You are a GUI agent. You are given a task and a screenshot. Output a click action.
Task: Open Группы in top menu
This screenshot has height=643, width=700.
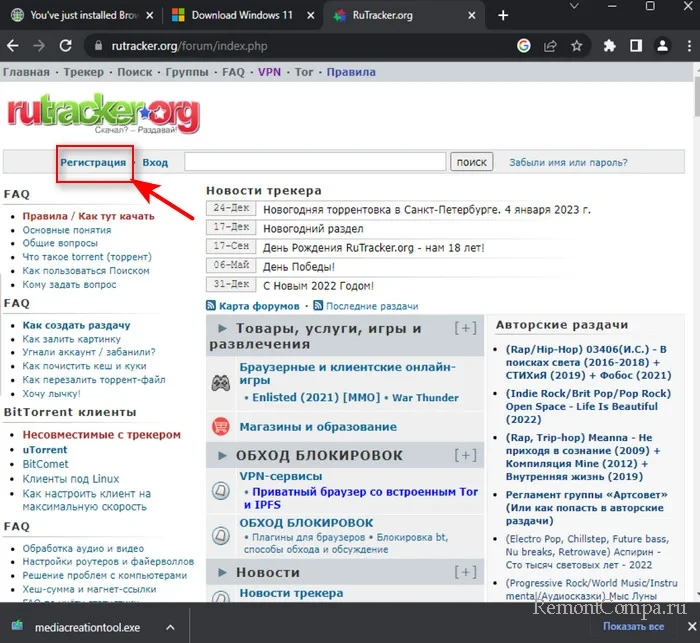pos(187,72)
